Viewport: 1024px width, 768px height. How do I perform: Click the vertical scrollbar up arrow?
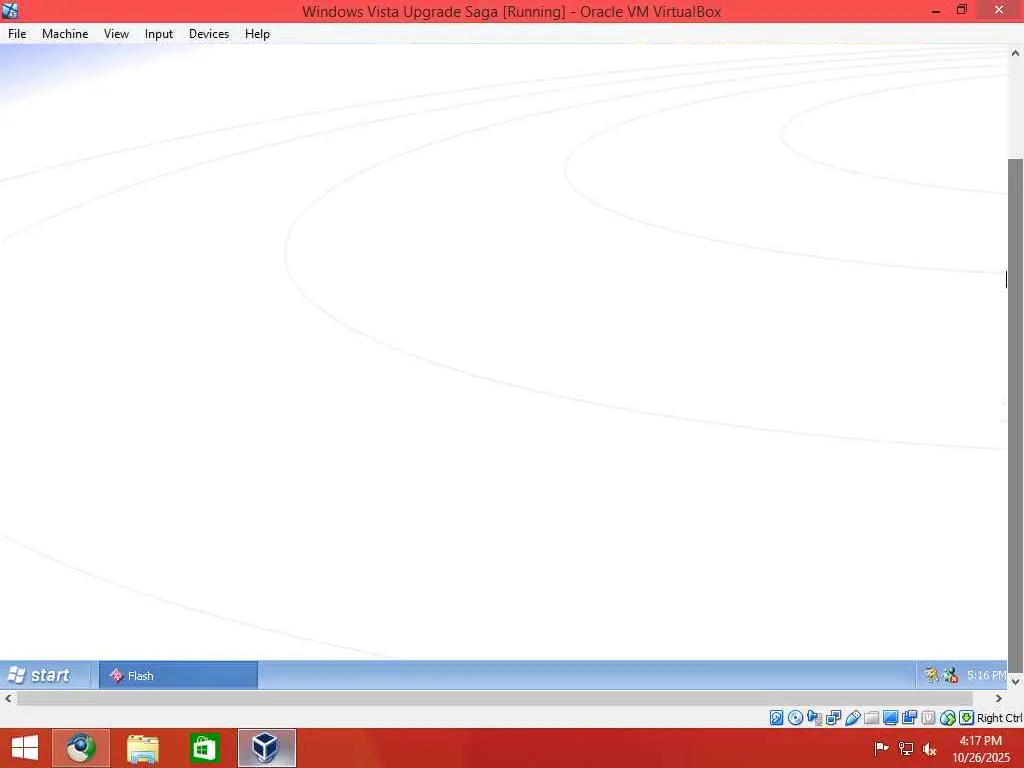point(1015,54)
